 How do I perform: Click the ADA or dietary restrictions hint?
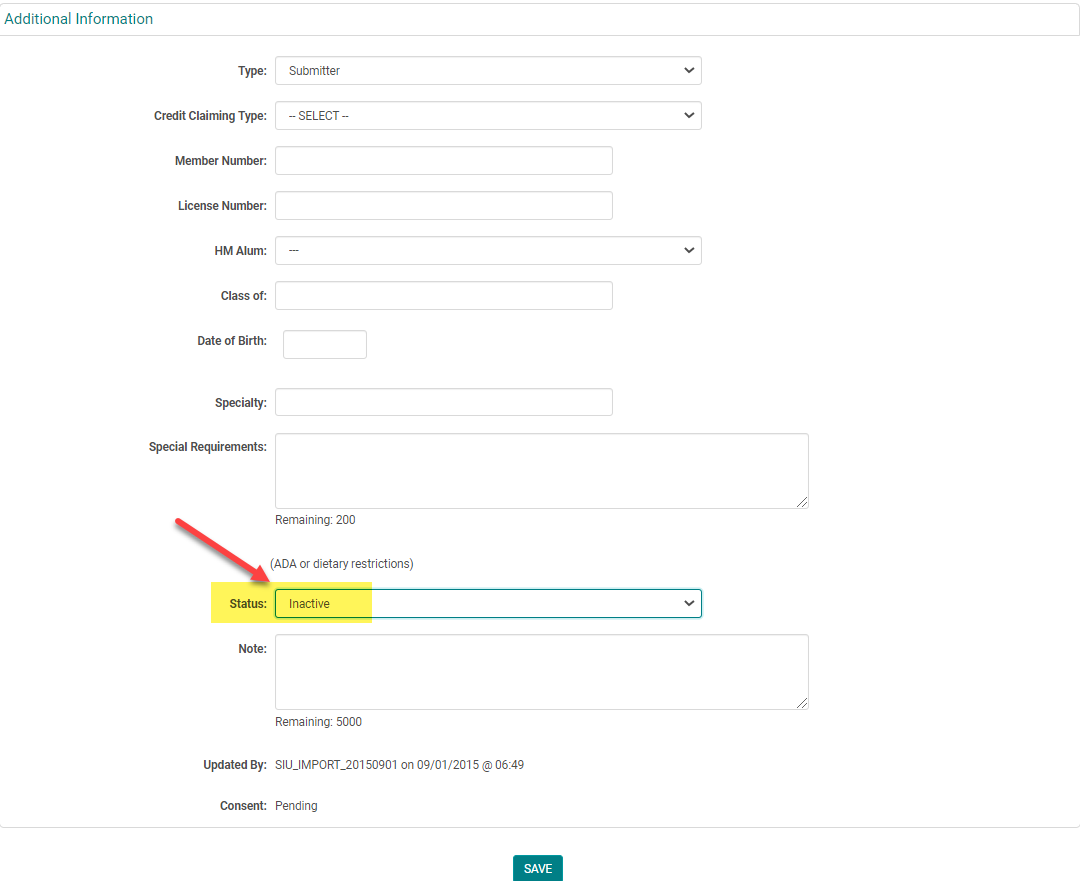click(x=342, y=564)
